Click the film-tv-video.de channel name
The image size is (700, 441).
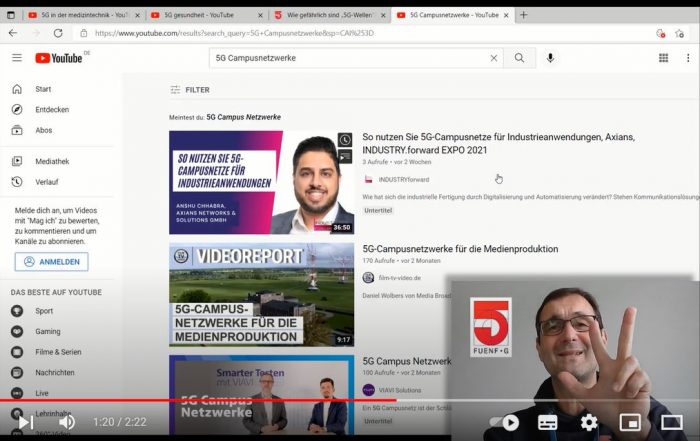click(400, 278)
